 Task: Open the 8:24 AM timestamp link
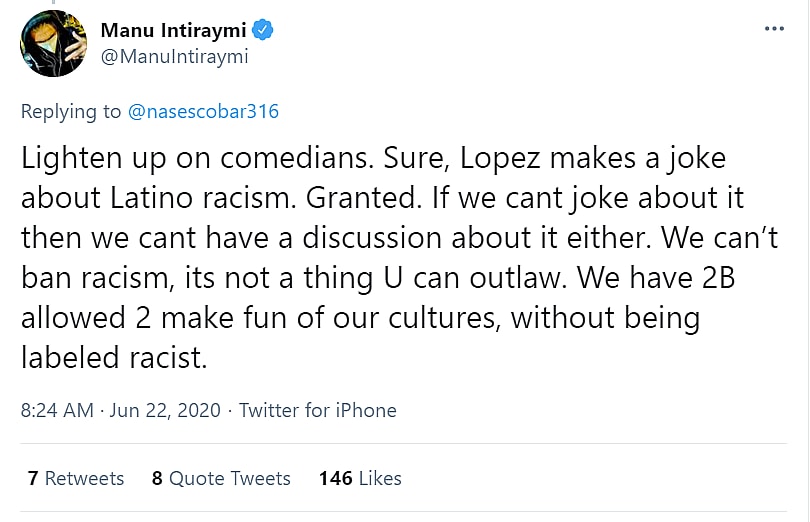pyautogui.click(x=57, y=411)
